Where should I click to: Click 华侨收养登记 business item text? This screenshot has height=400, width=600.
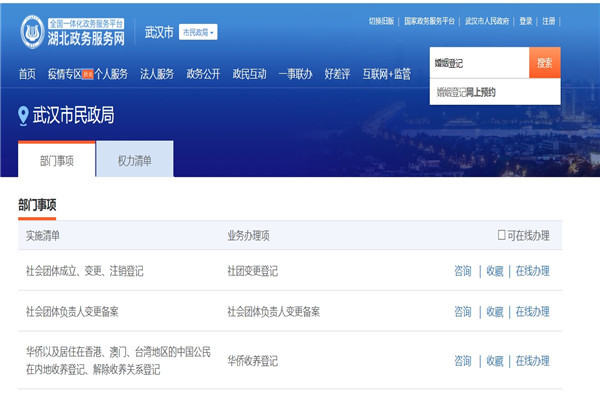tap(253, 361)
